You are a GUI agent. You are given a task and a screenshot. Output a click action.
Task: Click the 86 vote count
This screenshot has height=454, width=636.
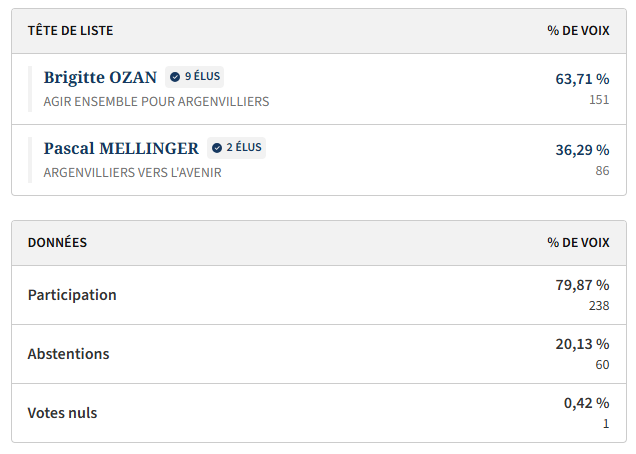602,171
